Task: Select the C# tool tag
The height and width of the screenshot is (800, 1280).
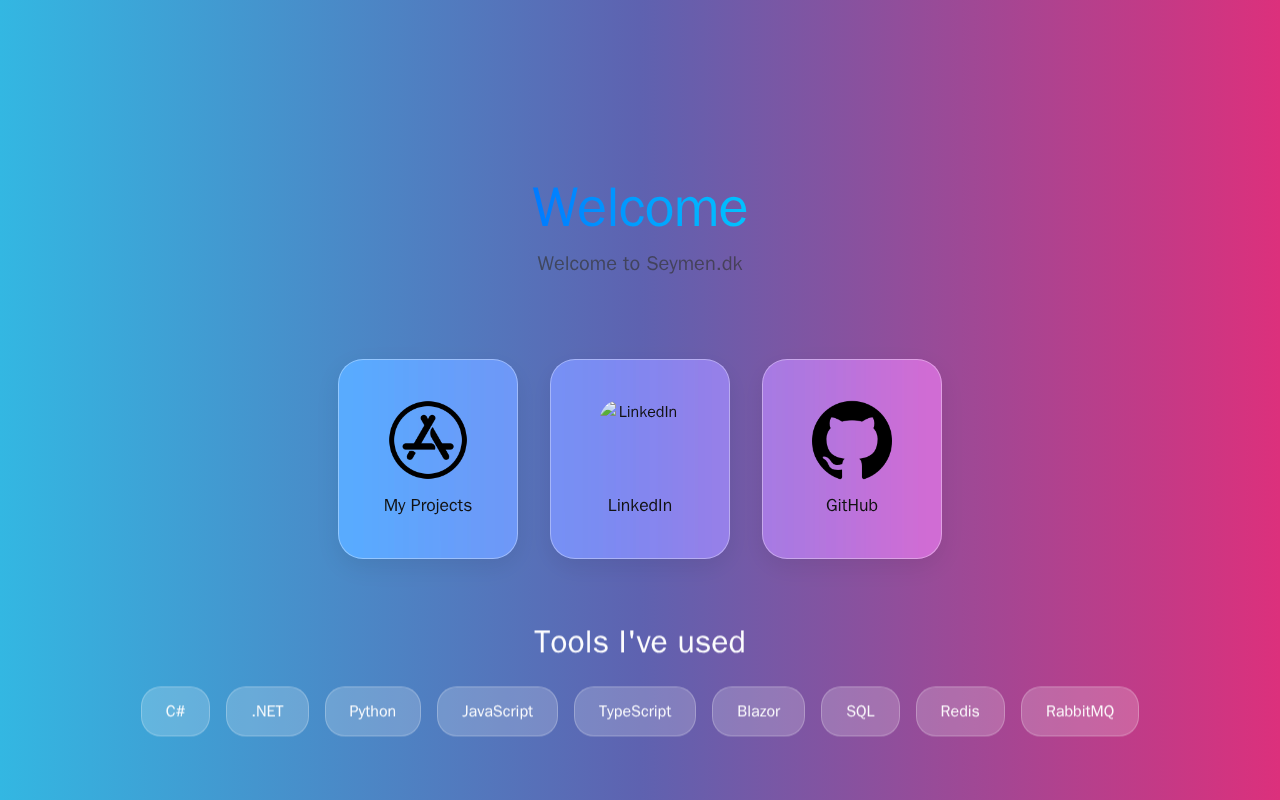Action: (176, 711)
